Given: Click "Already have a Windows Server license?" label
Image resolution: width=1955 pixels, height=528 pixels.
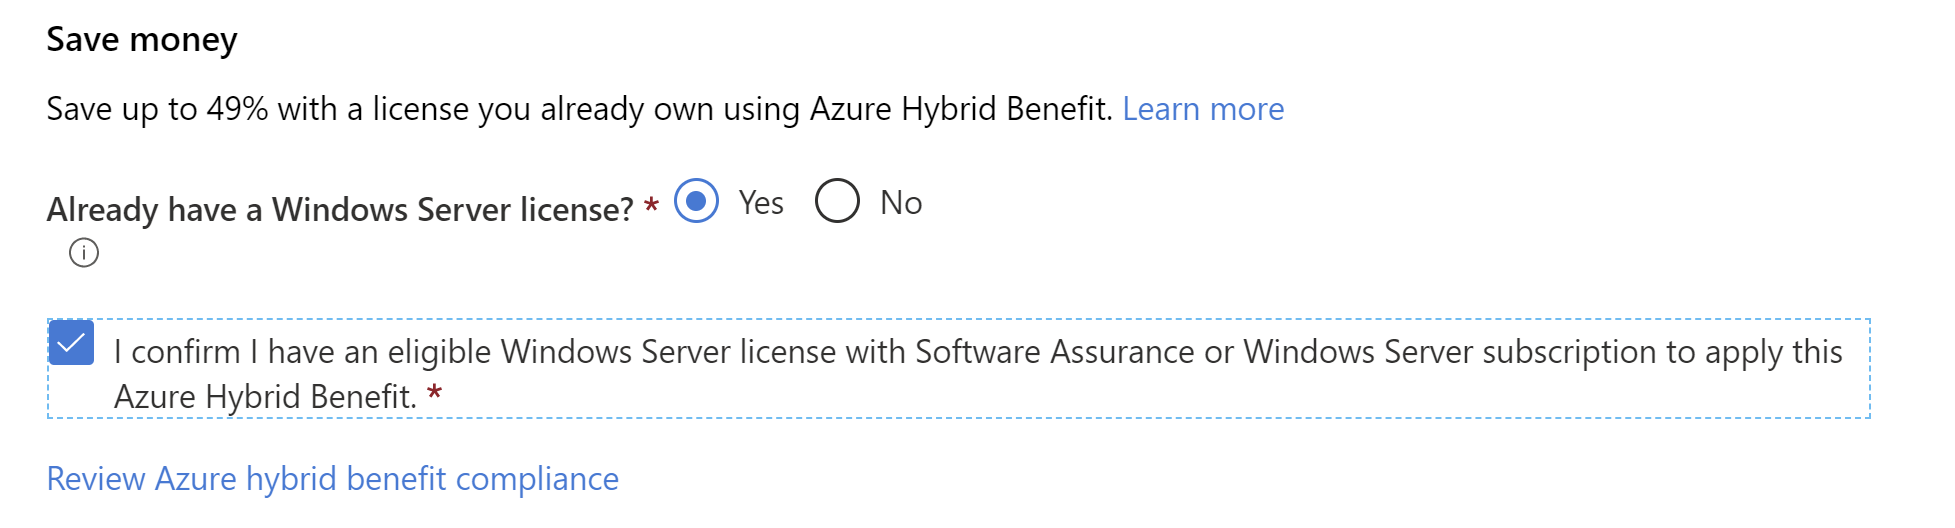Looking at the screenshot, I should click(340, 210).
